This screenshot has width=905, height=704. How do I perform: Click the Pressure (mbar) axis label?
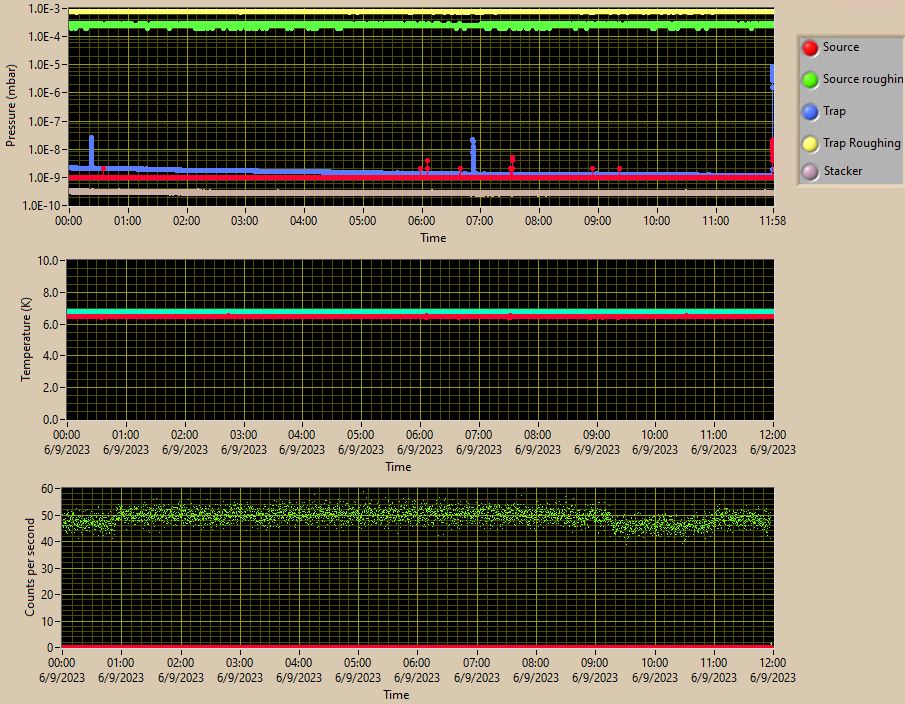tap(12, 104)
